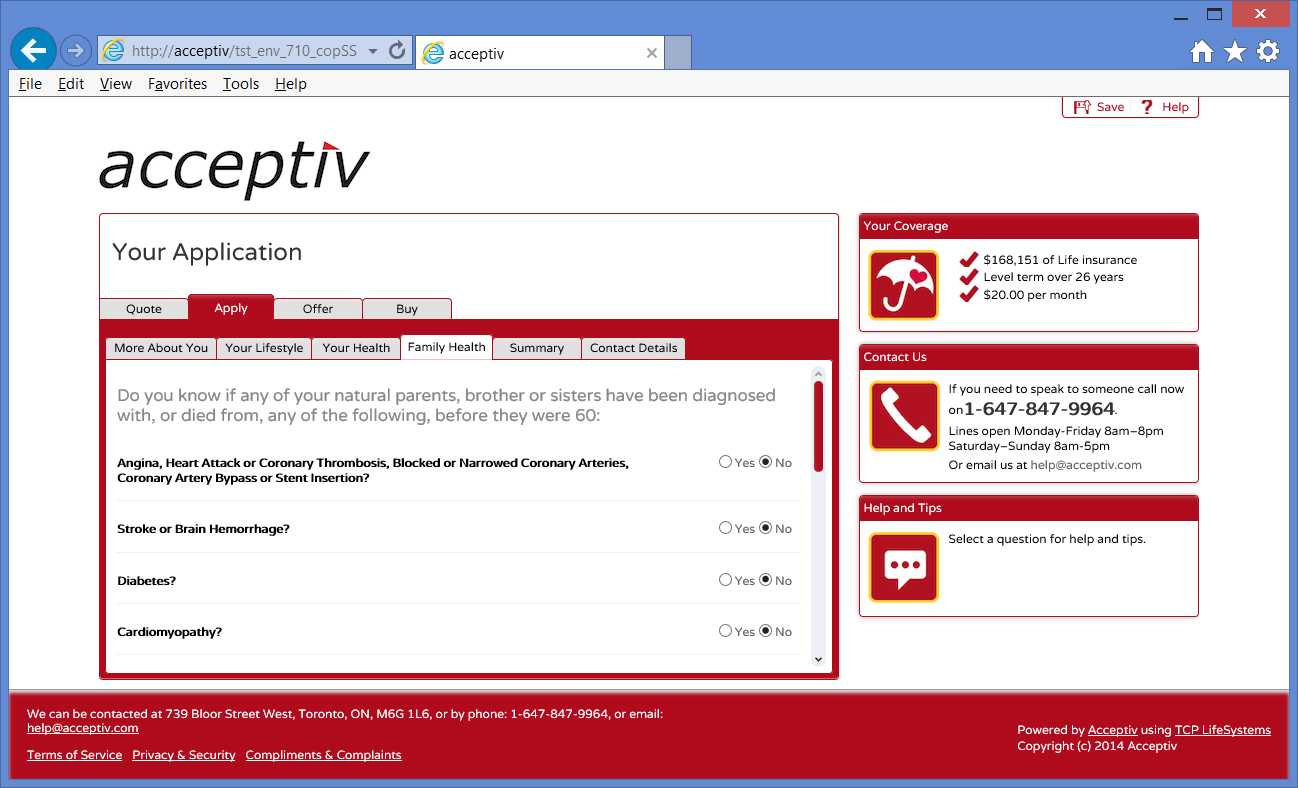Open the address bar dropdown arrow

[373, 51]
